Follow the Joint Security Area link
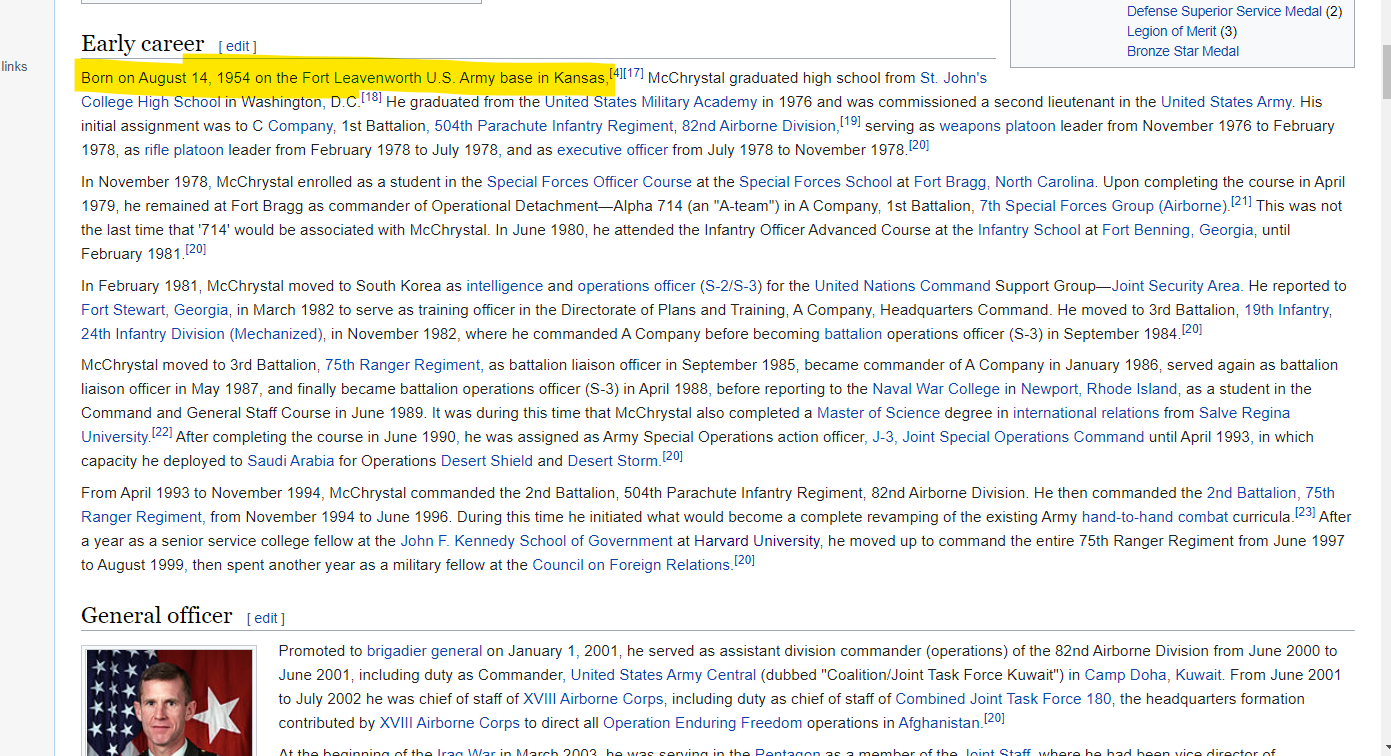 [1175, 286]
